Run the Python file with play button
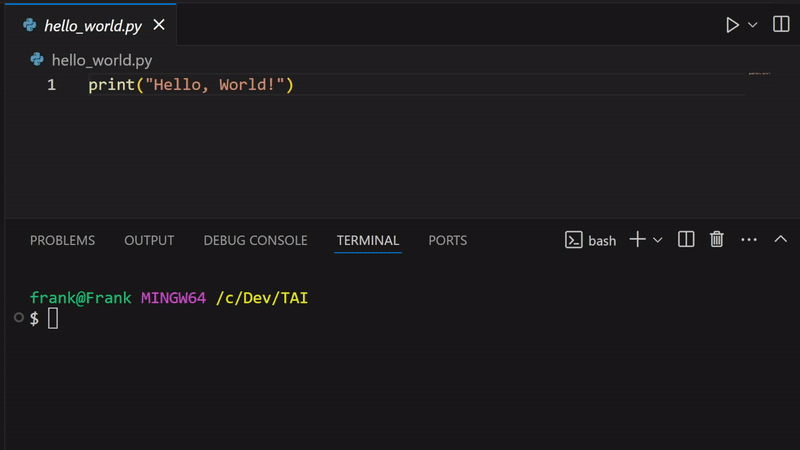The width and height of the screenshot is (800, 450). coord(732,25)
